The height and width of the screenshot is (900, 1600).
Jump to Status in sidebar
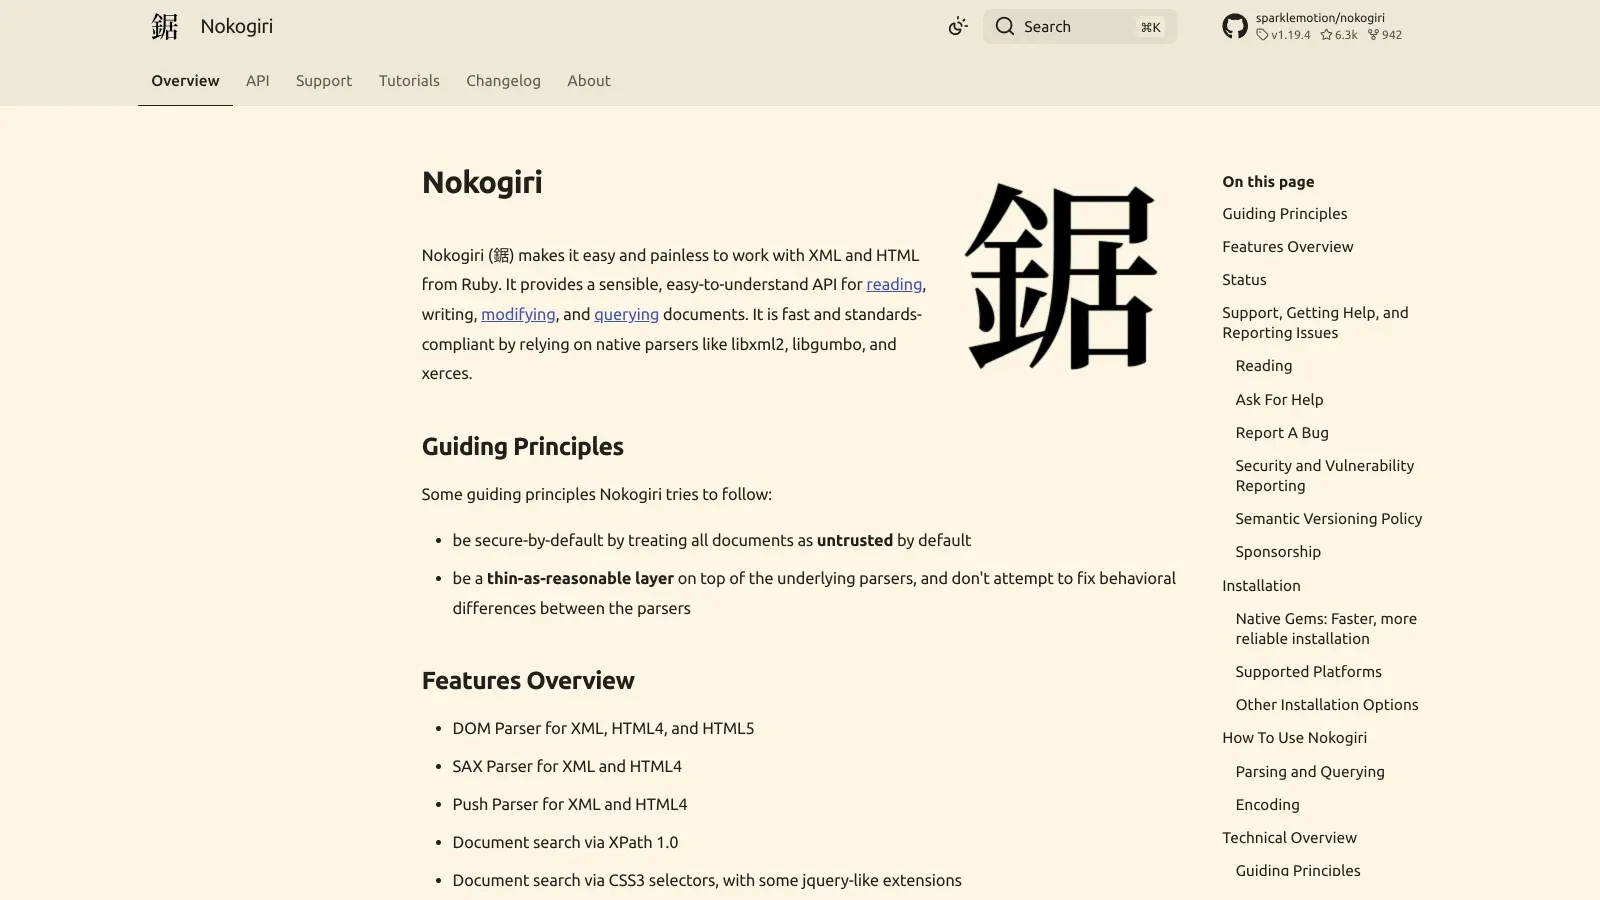pos(1244,280)
